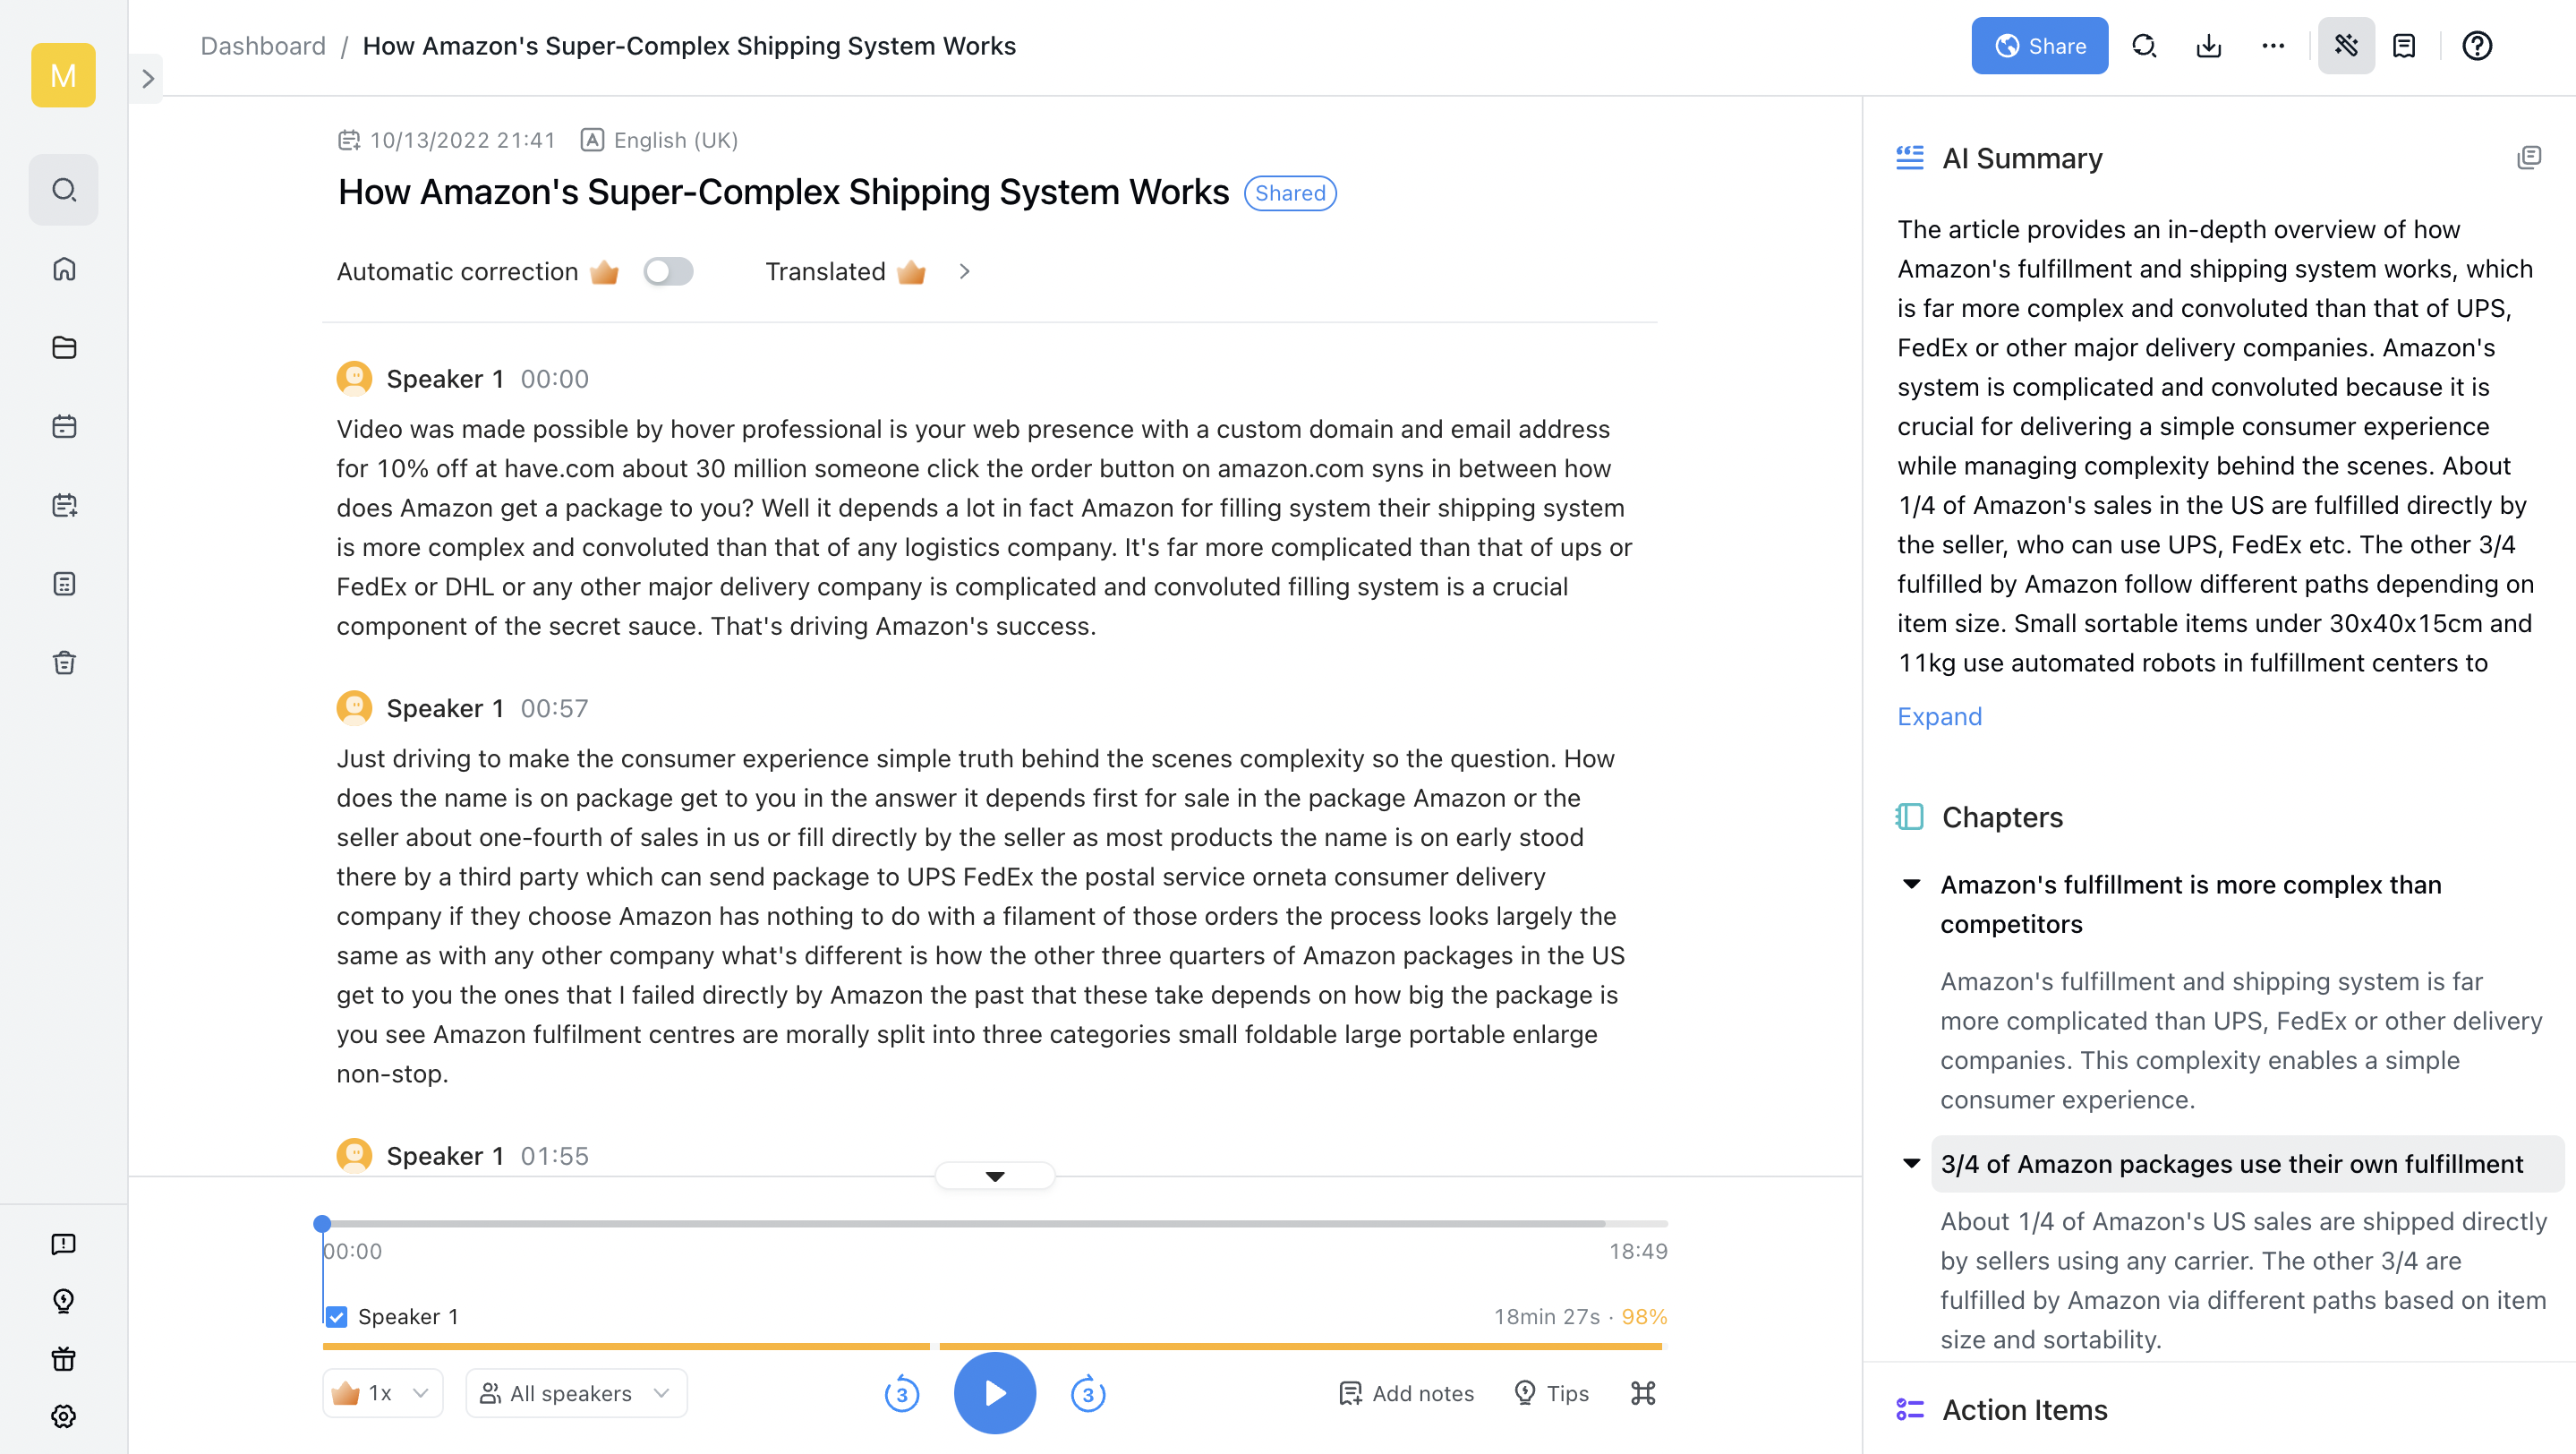Click the Chapters heading
Image resolution: width=2576 pixels, height=1454 pixels.
click(2002, 817)
